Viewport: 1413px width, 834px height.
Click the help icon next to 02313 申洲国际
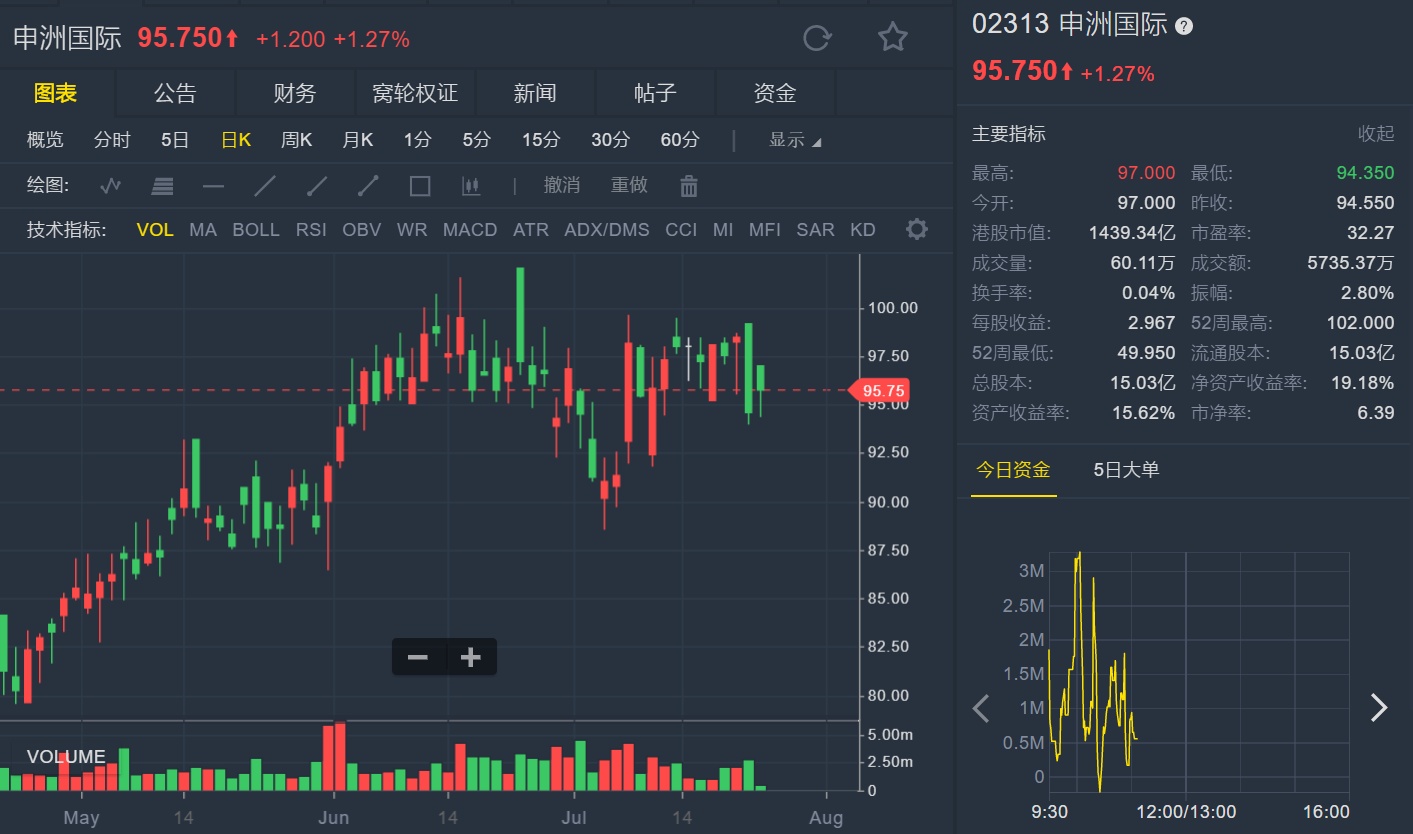coord(1184,26)
